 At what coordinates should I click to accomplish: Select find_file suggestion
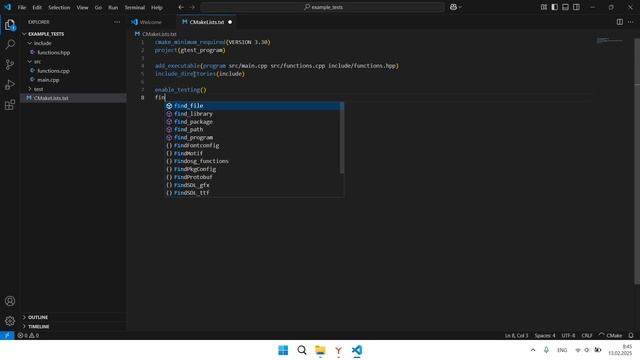click(x=253, y=106)
